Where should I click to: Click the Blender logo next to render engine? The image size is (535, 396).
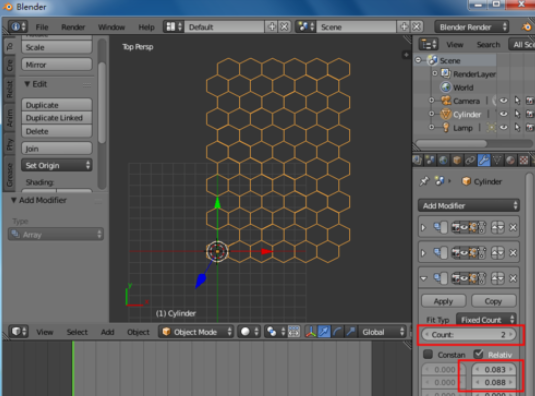[527, 27]
